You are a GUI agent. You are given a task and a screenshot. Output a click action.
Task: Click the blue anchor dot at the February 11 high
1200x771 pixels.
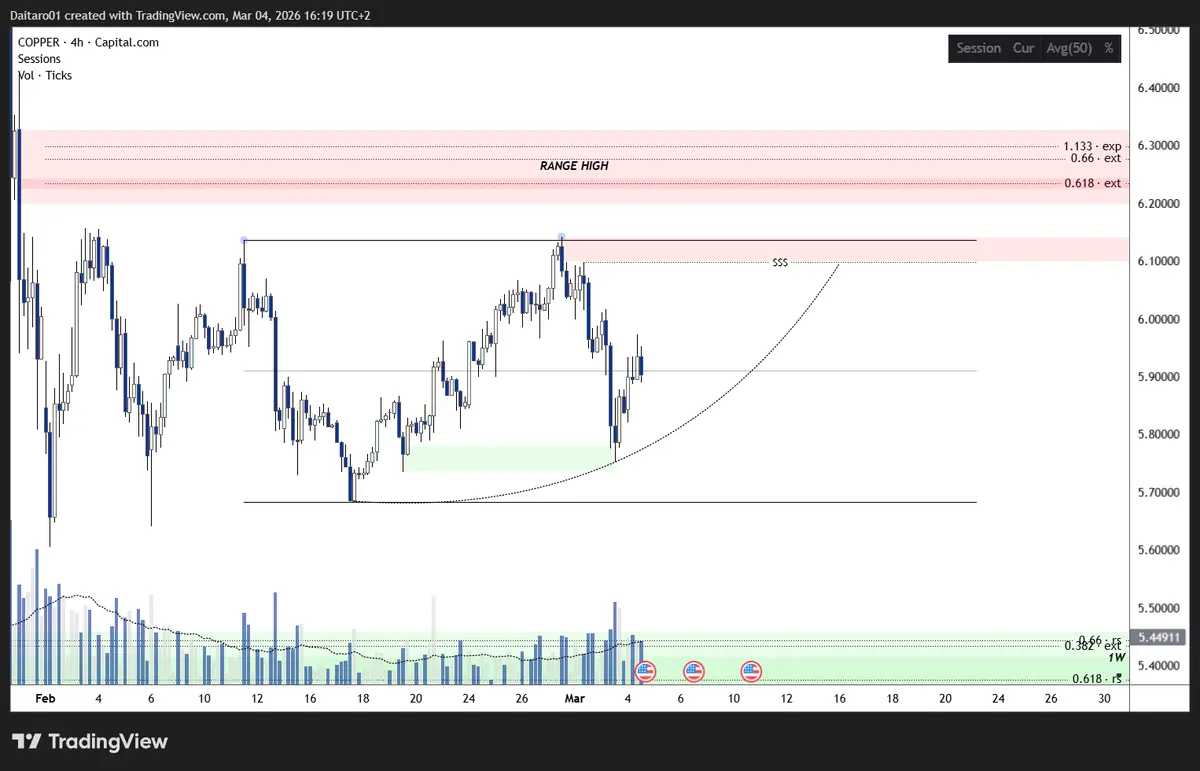point(244,240)
